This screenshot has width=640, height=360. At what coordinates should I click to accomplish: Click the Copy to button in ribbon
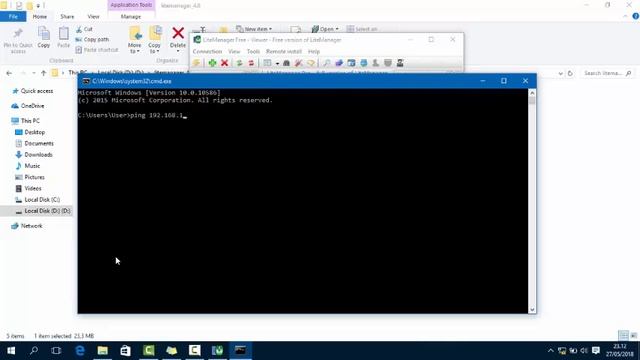pyautogui.click(x=154, y=40)
